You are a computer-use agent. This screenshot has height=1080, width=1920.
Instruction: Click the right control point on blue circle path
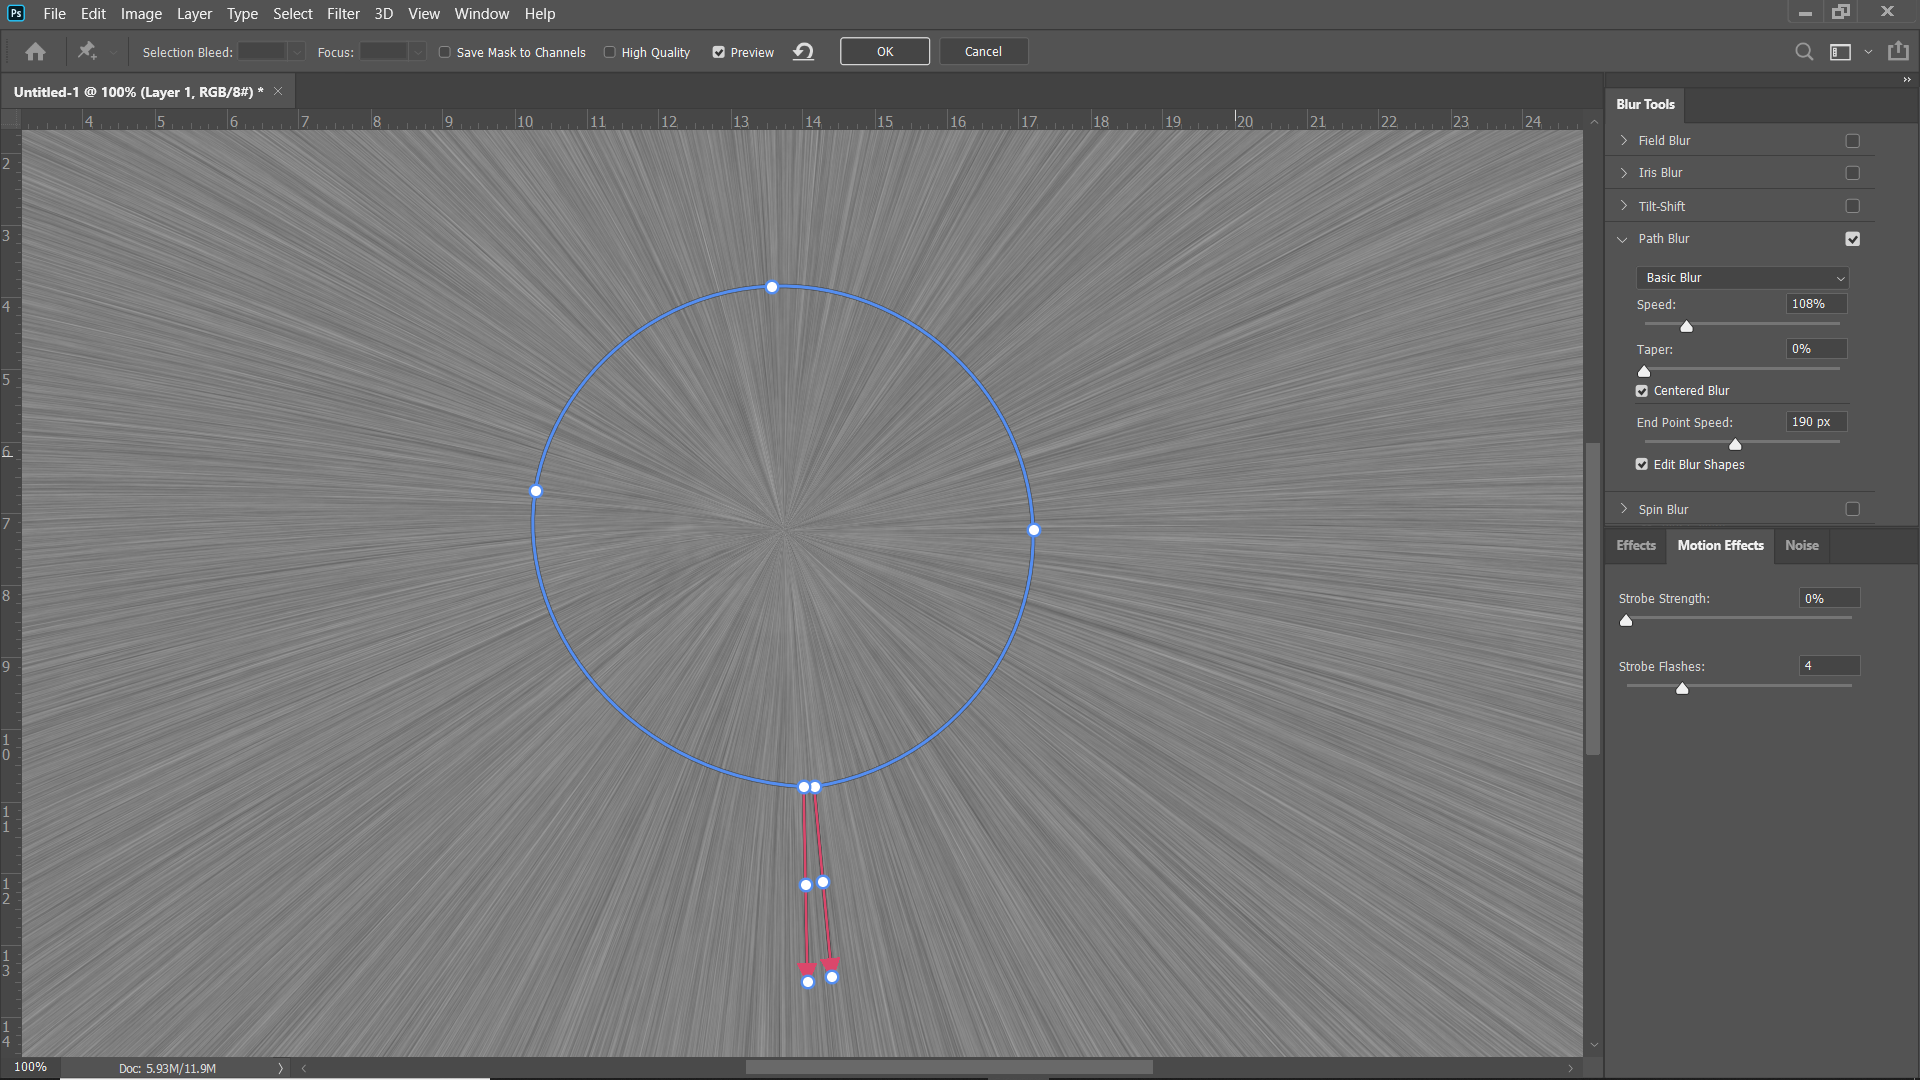pos(1034,530)
